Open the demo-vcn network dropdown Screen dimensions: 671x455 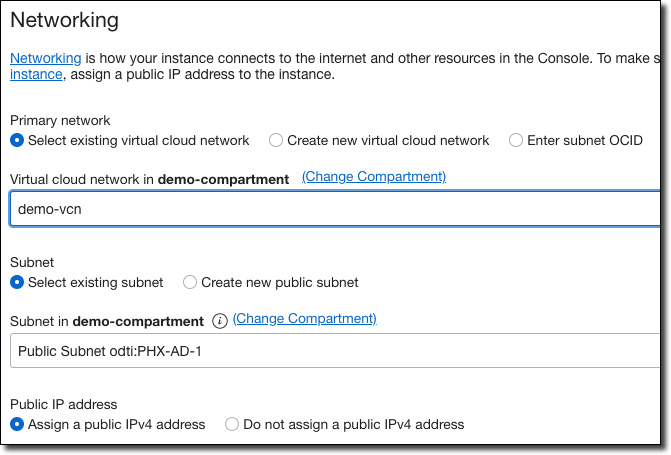pyautogui.click(x=335, y=210)
